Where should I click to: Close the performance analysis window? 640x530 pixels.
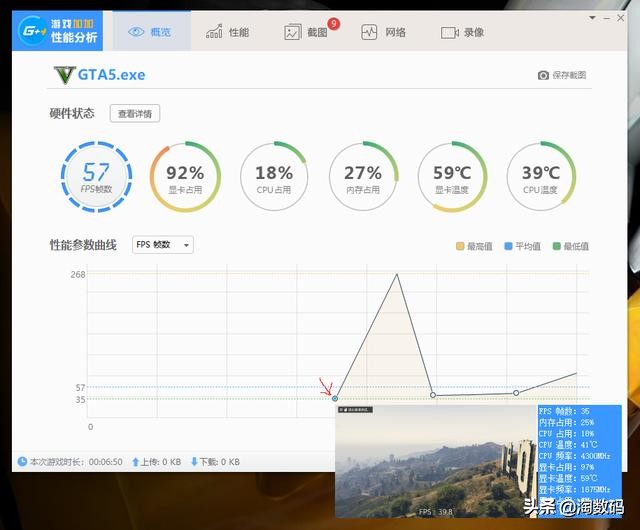(621, 18)
